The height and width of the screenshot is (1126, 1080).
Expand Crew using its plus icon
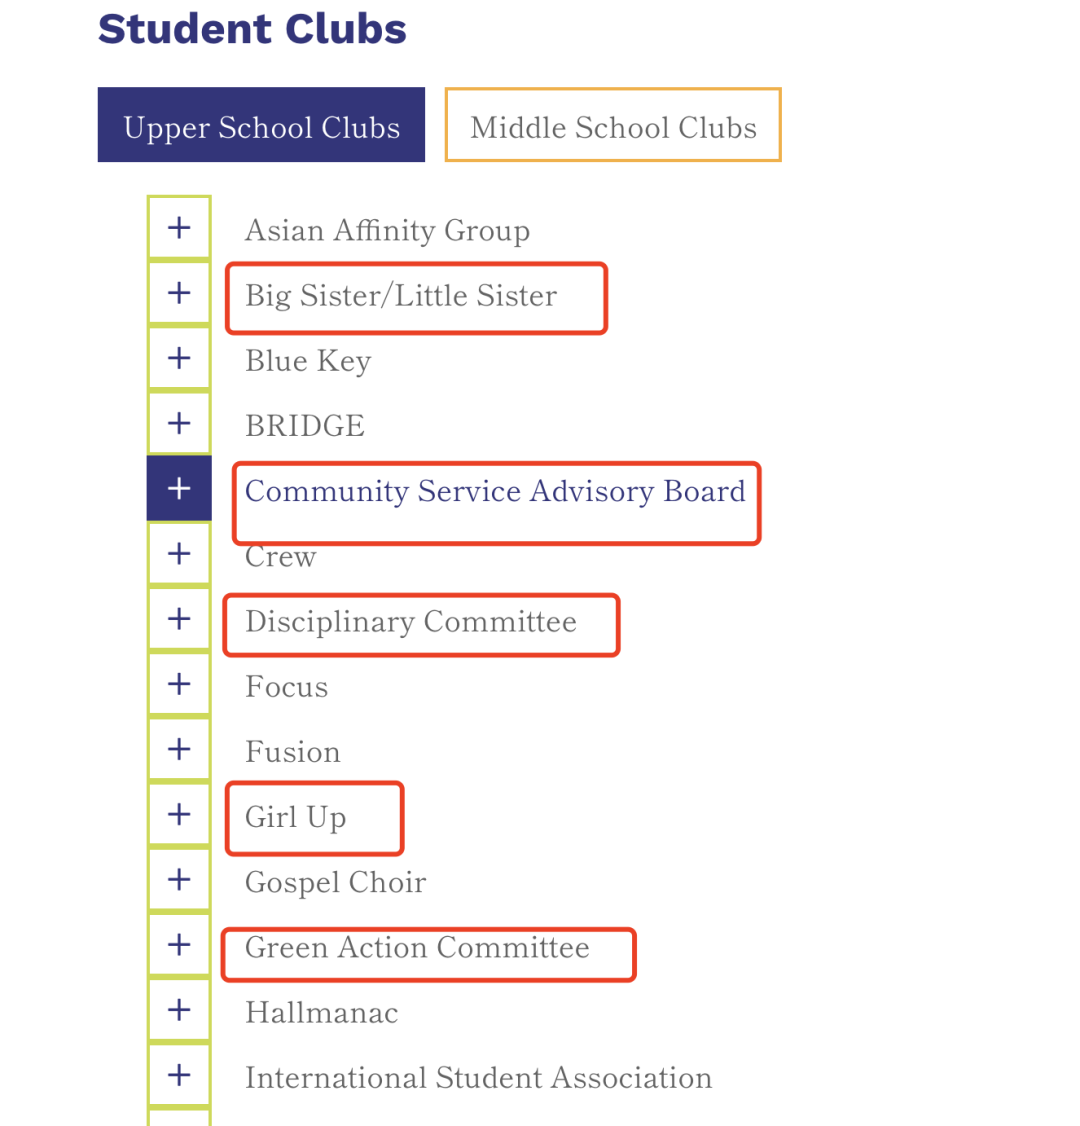[x=180, y=554]
